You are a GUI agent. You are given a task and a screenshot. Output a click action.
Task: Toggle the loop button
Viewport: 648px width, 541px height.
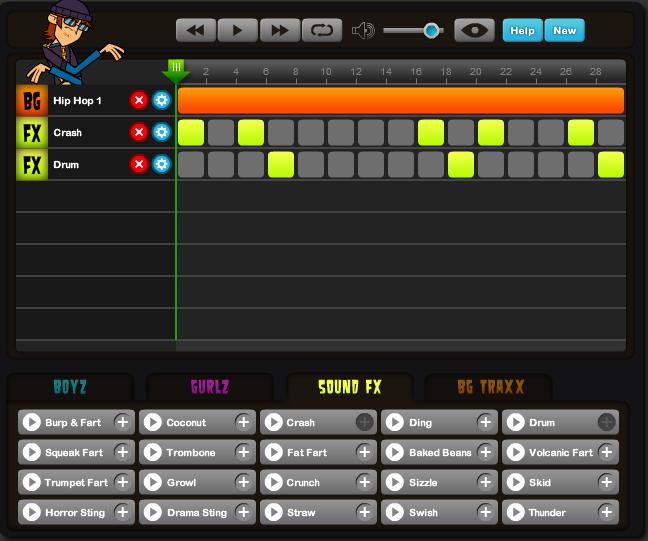coord(322,30)
